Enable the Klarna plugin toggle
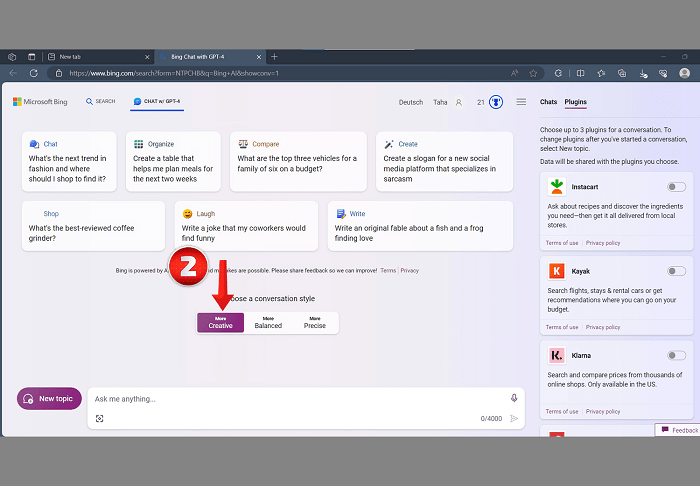 (676, 355)
